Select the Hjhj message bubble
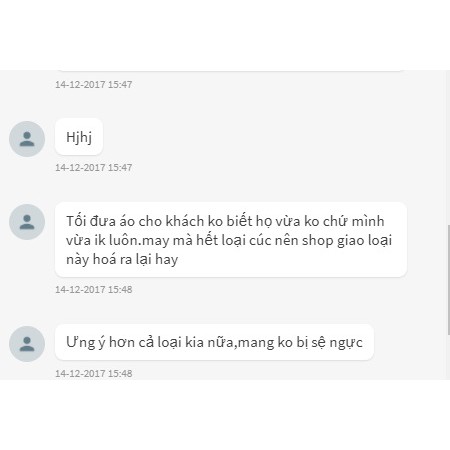 pos(79,137)
